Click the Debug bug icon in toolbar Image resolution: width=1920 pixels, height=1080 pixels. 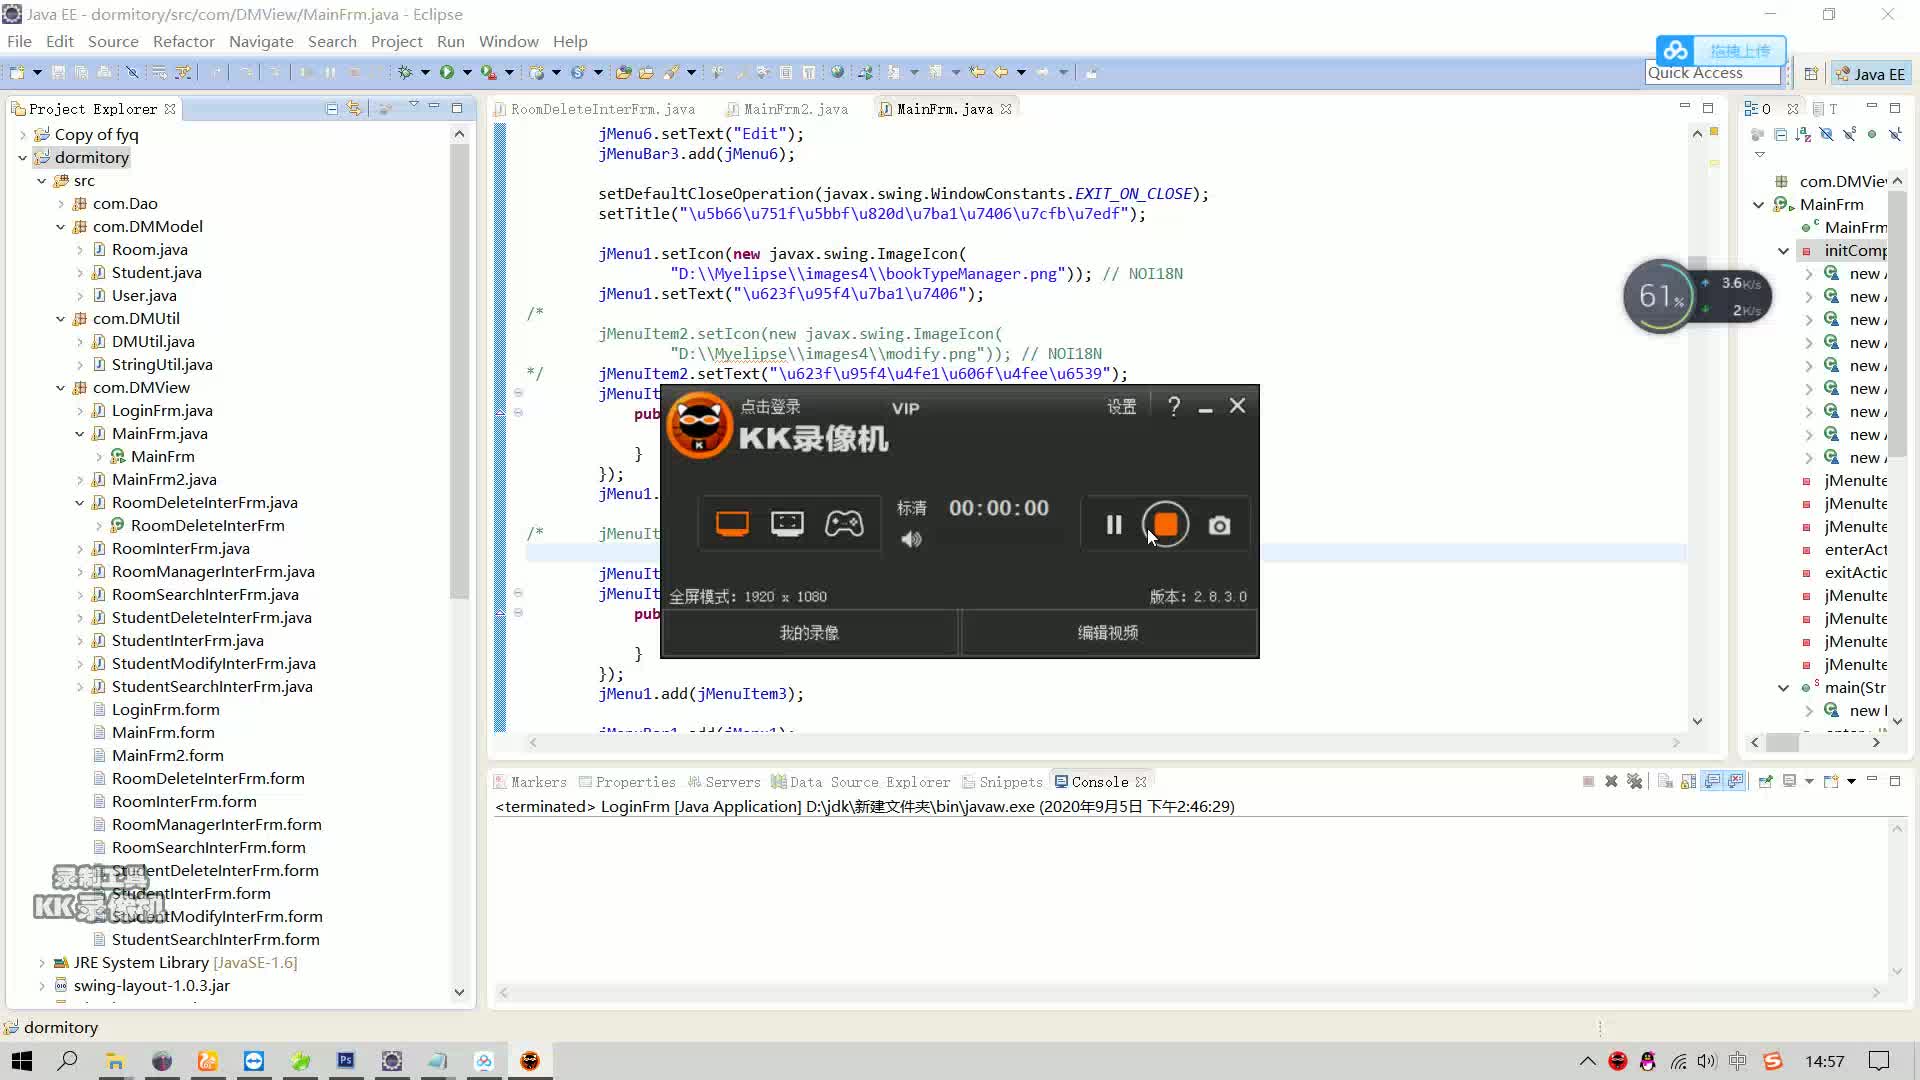click(x=405, y=72)
